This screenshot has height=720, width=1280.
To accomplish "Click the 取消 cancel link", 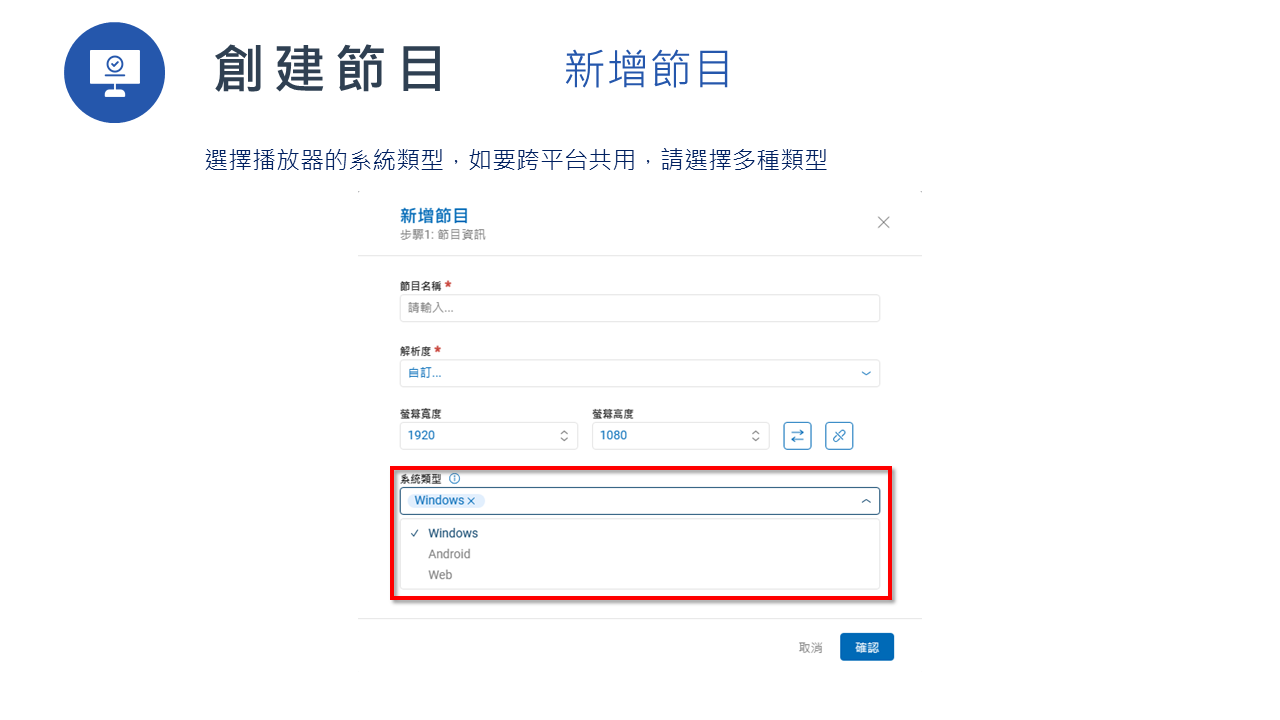I will pyautogui.click(x=810, y=646).
